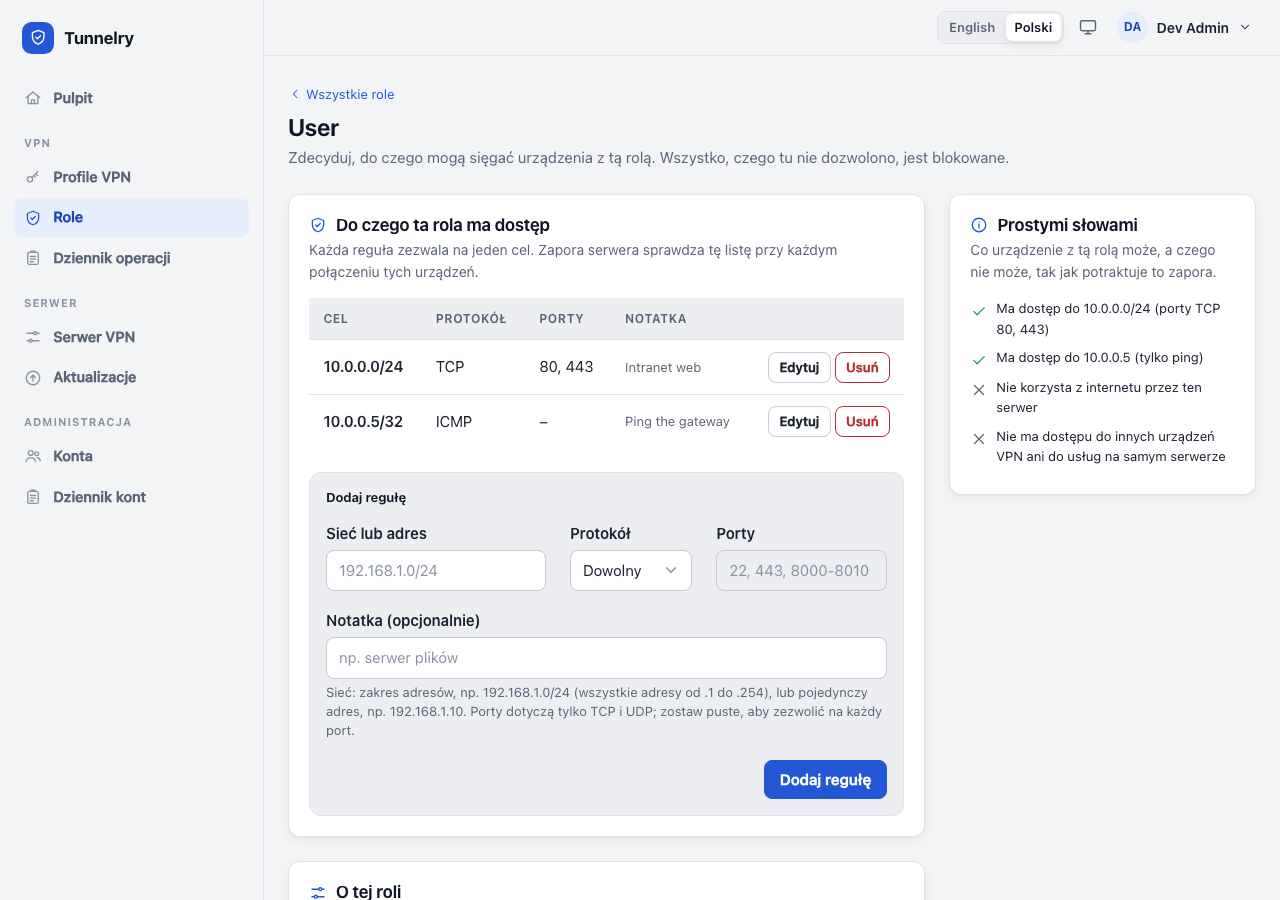Click the Tunnelry shield logo
Viewport: 1280px width, 900px height.
38,38
